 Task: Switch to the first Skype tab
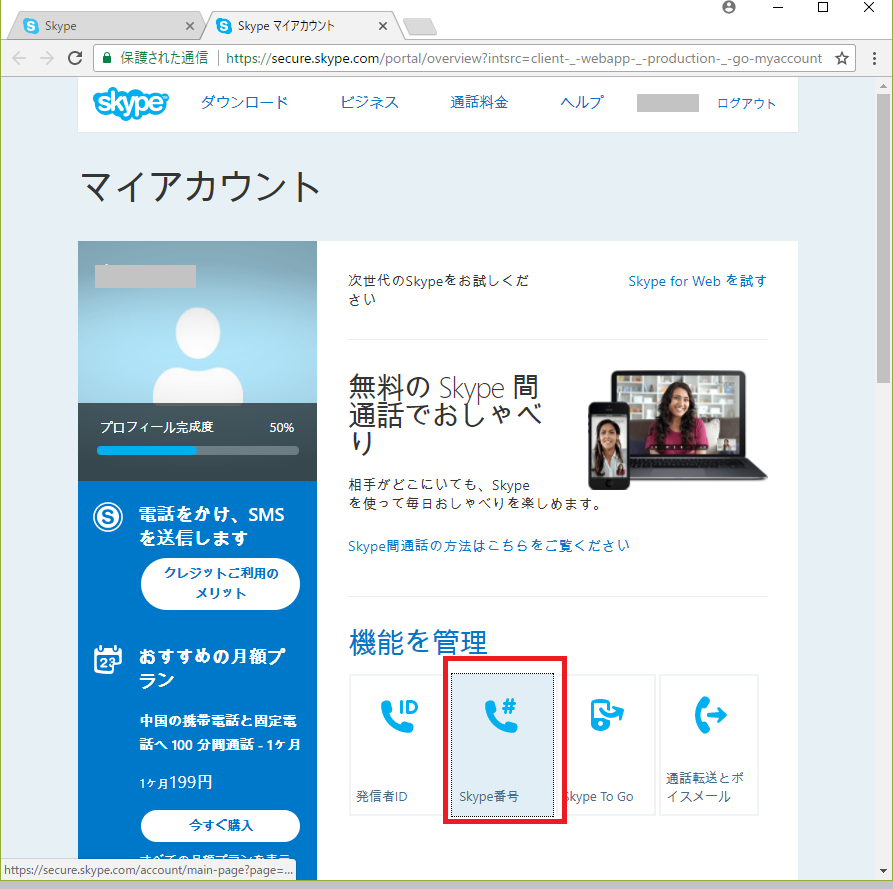tap(105, 26)
